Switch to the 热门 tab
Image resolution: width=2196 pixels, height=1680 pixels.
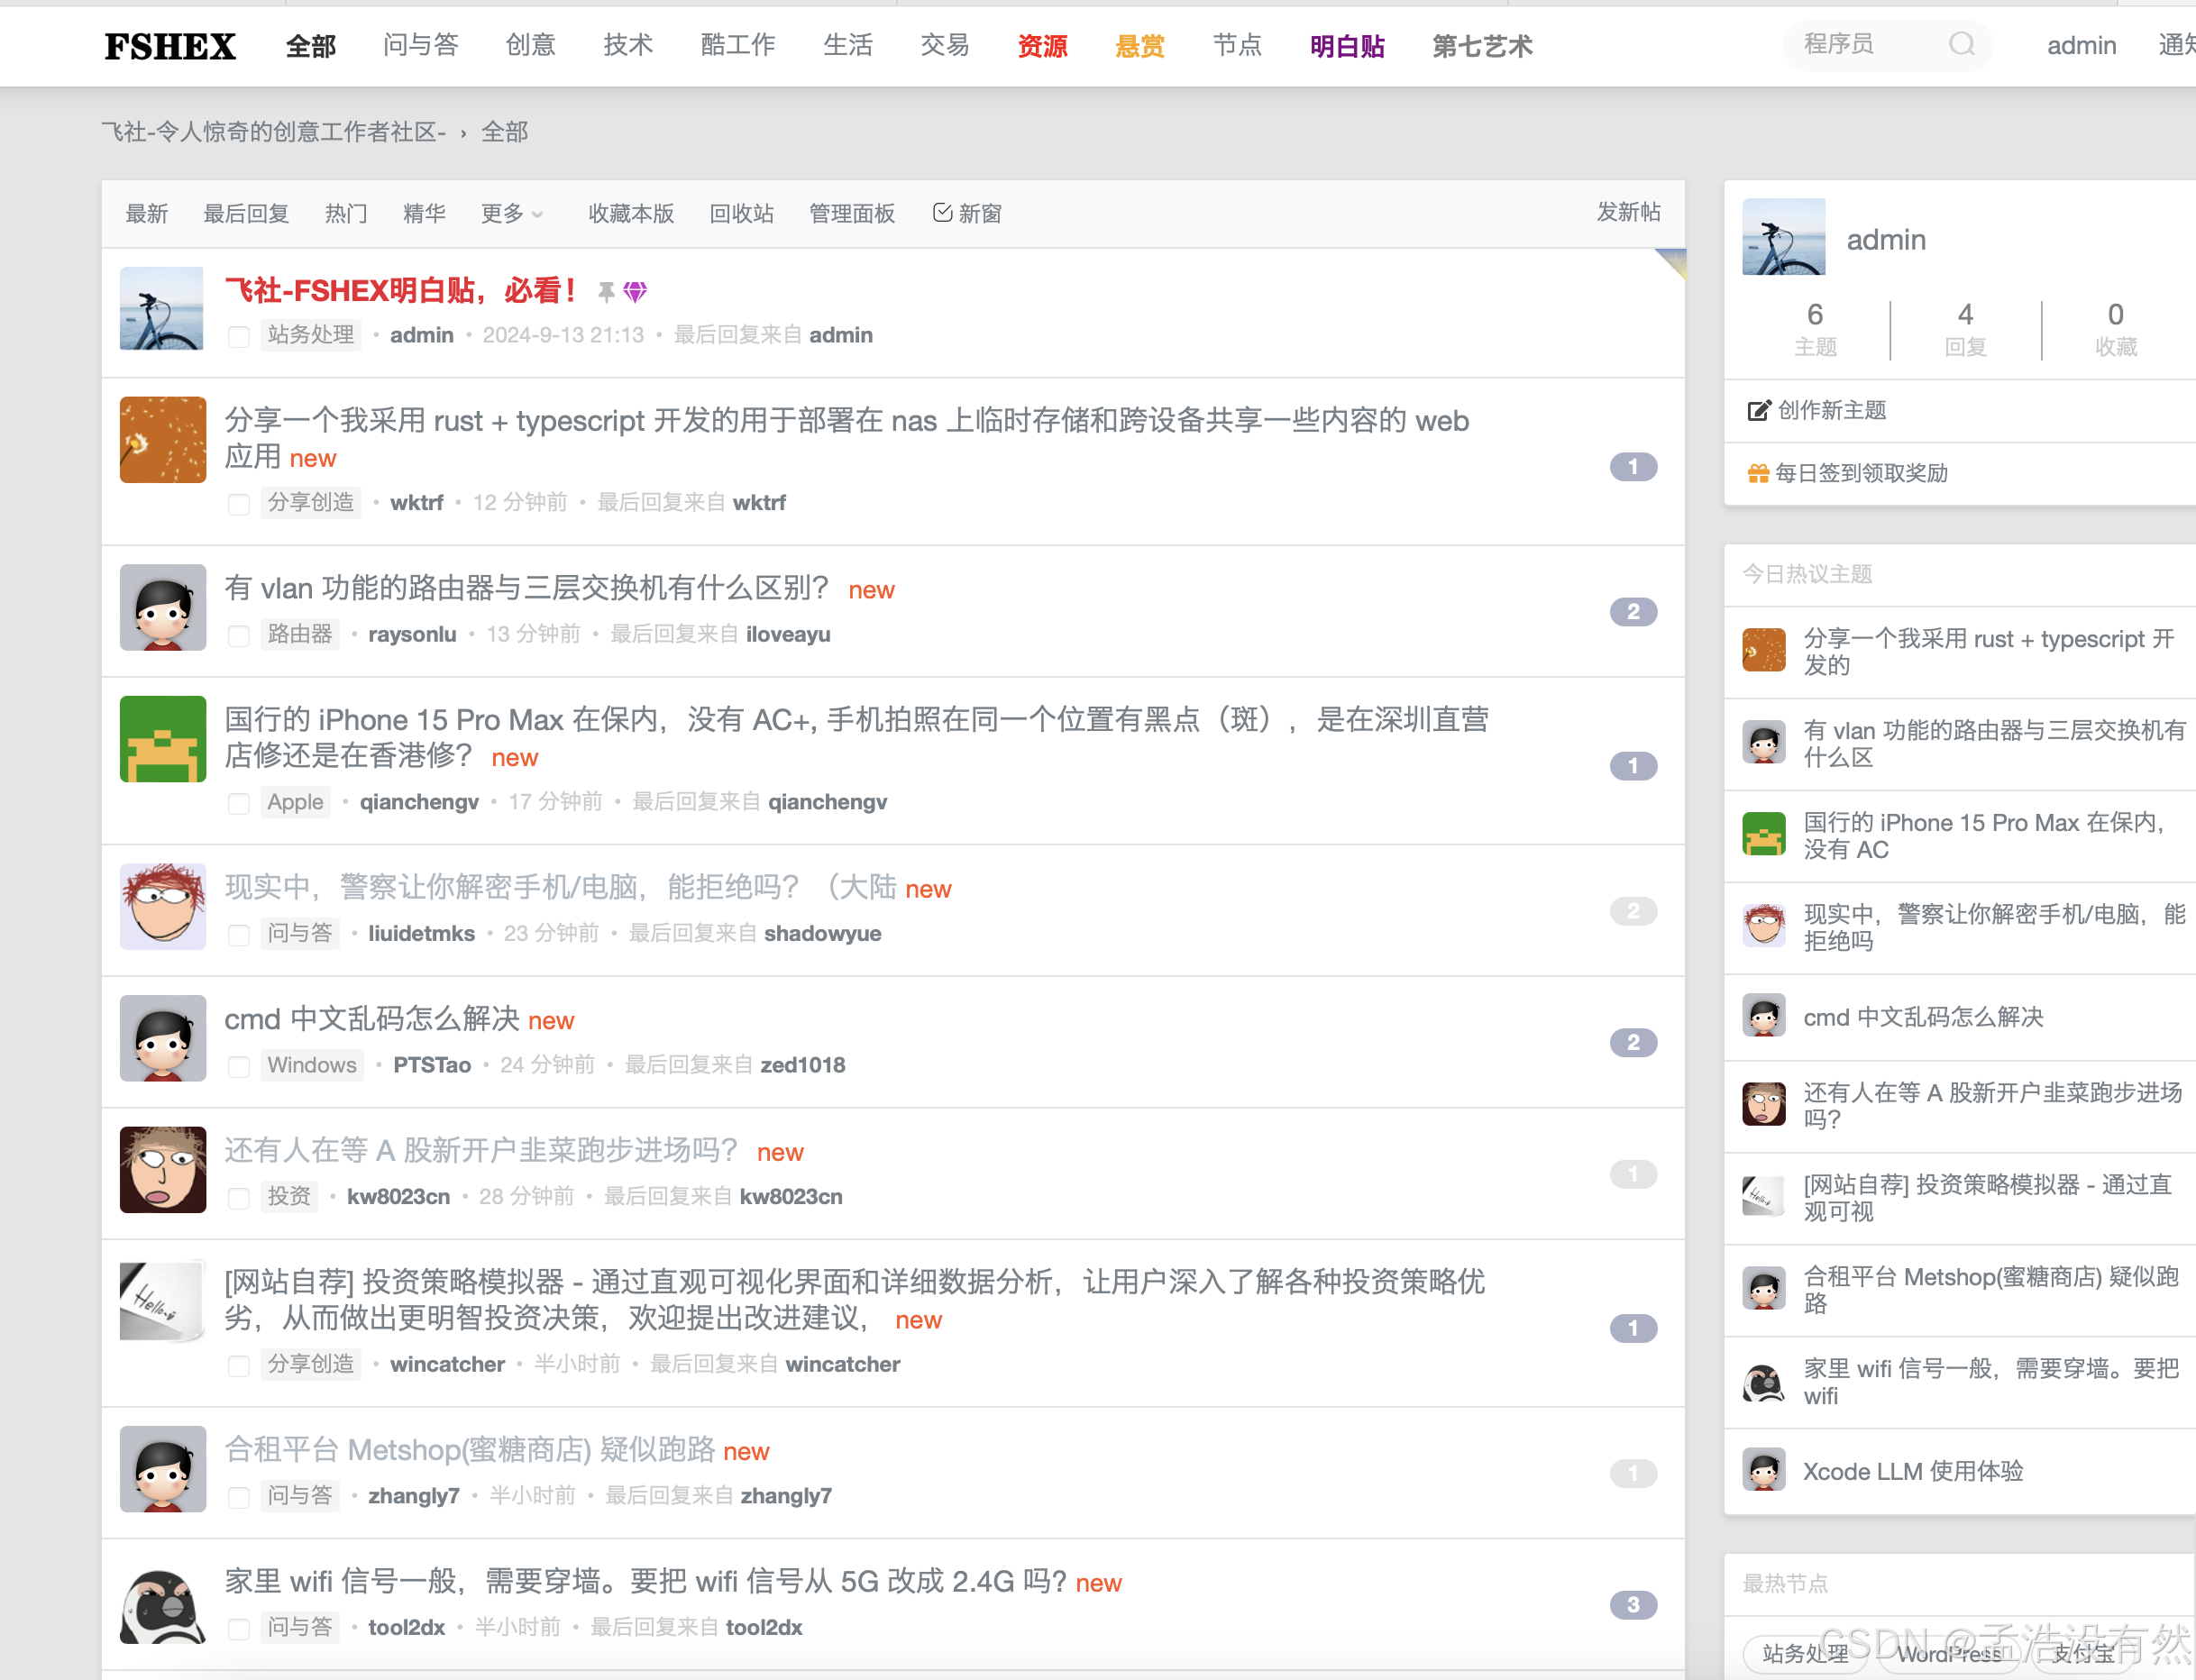click(x=346, y=214)
